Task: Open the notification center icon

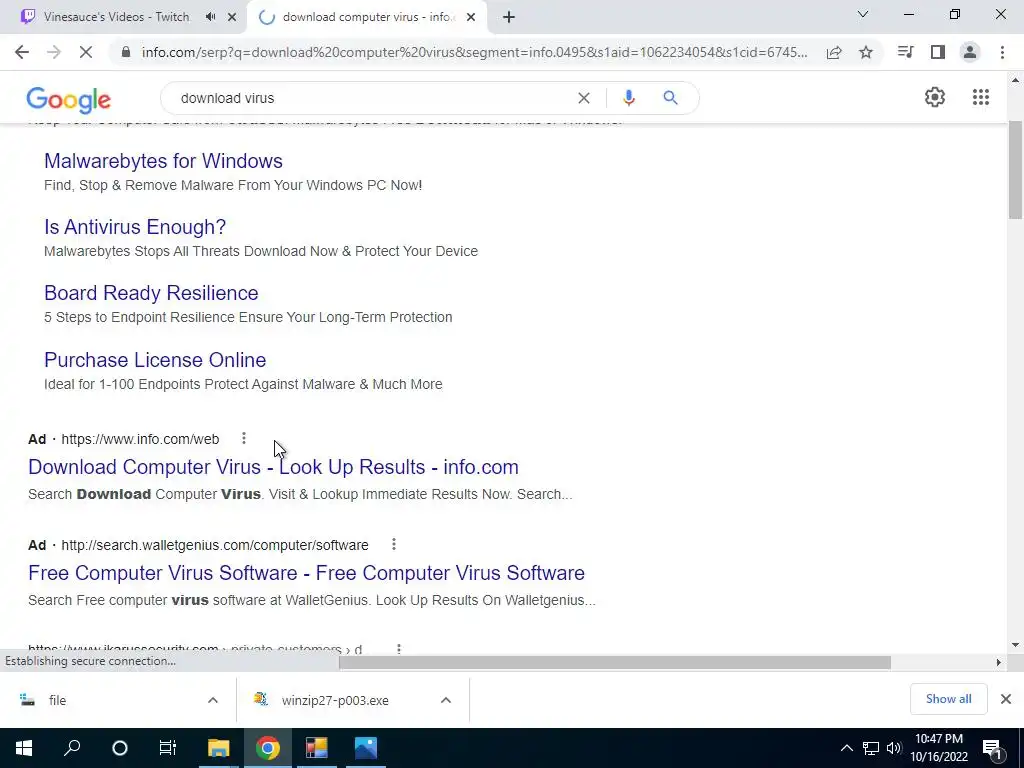Action: point(992,748)
